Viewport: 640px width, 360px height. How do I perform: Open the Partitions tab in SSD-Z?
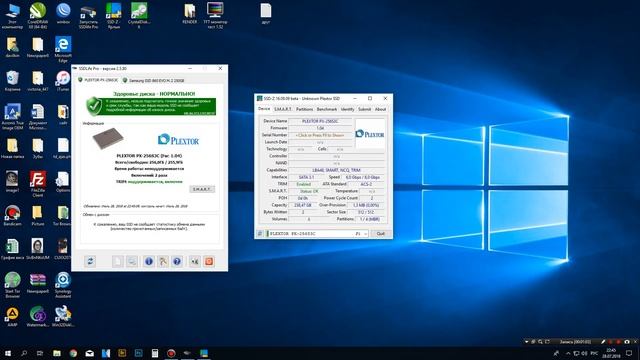tap(304, 109)
